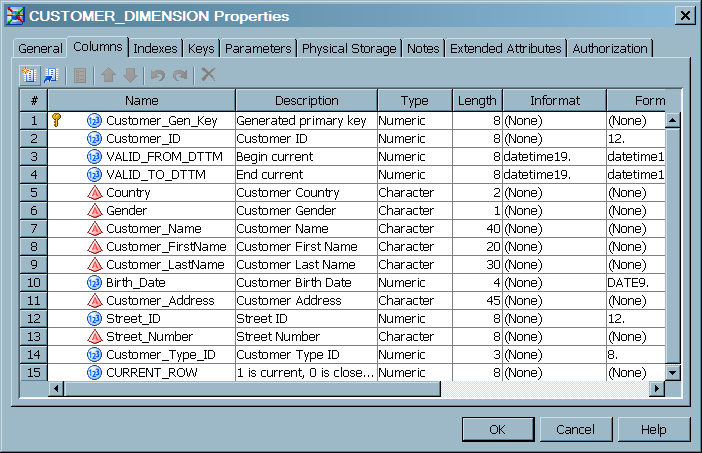The image size is (702, 453).
Task: Click the Redo toolbar icon
Action: 180,75
